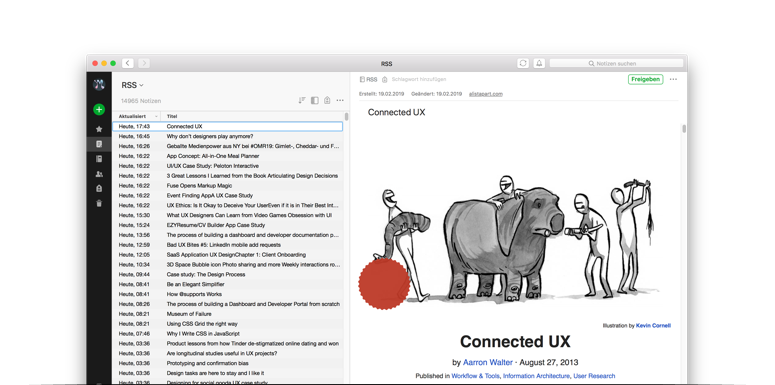Select note 3 Great Lessons I Learned
775x385 pixels.
227,176
